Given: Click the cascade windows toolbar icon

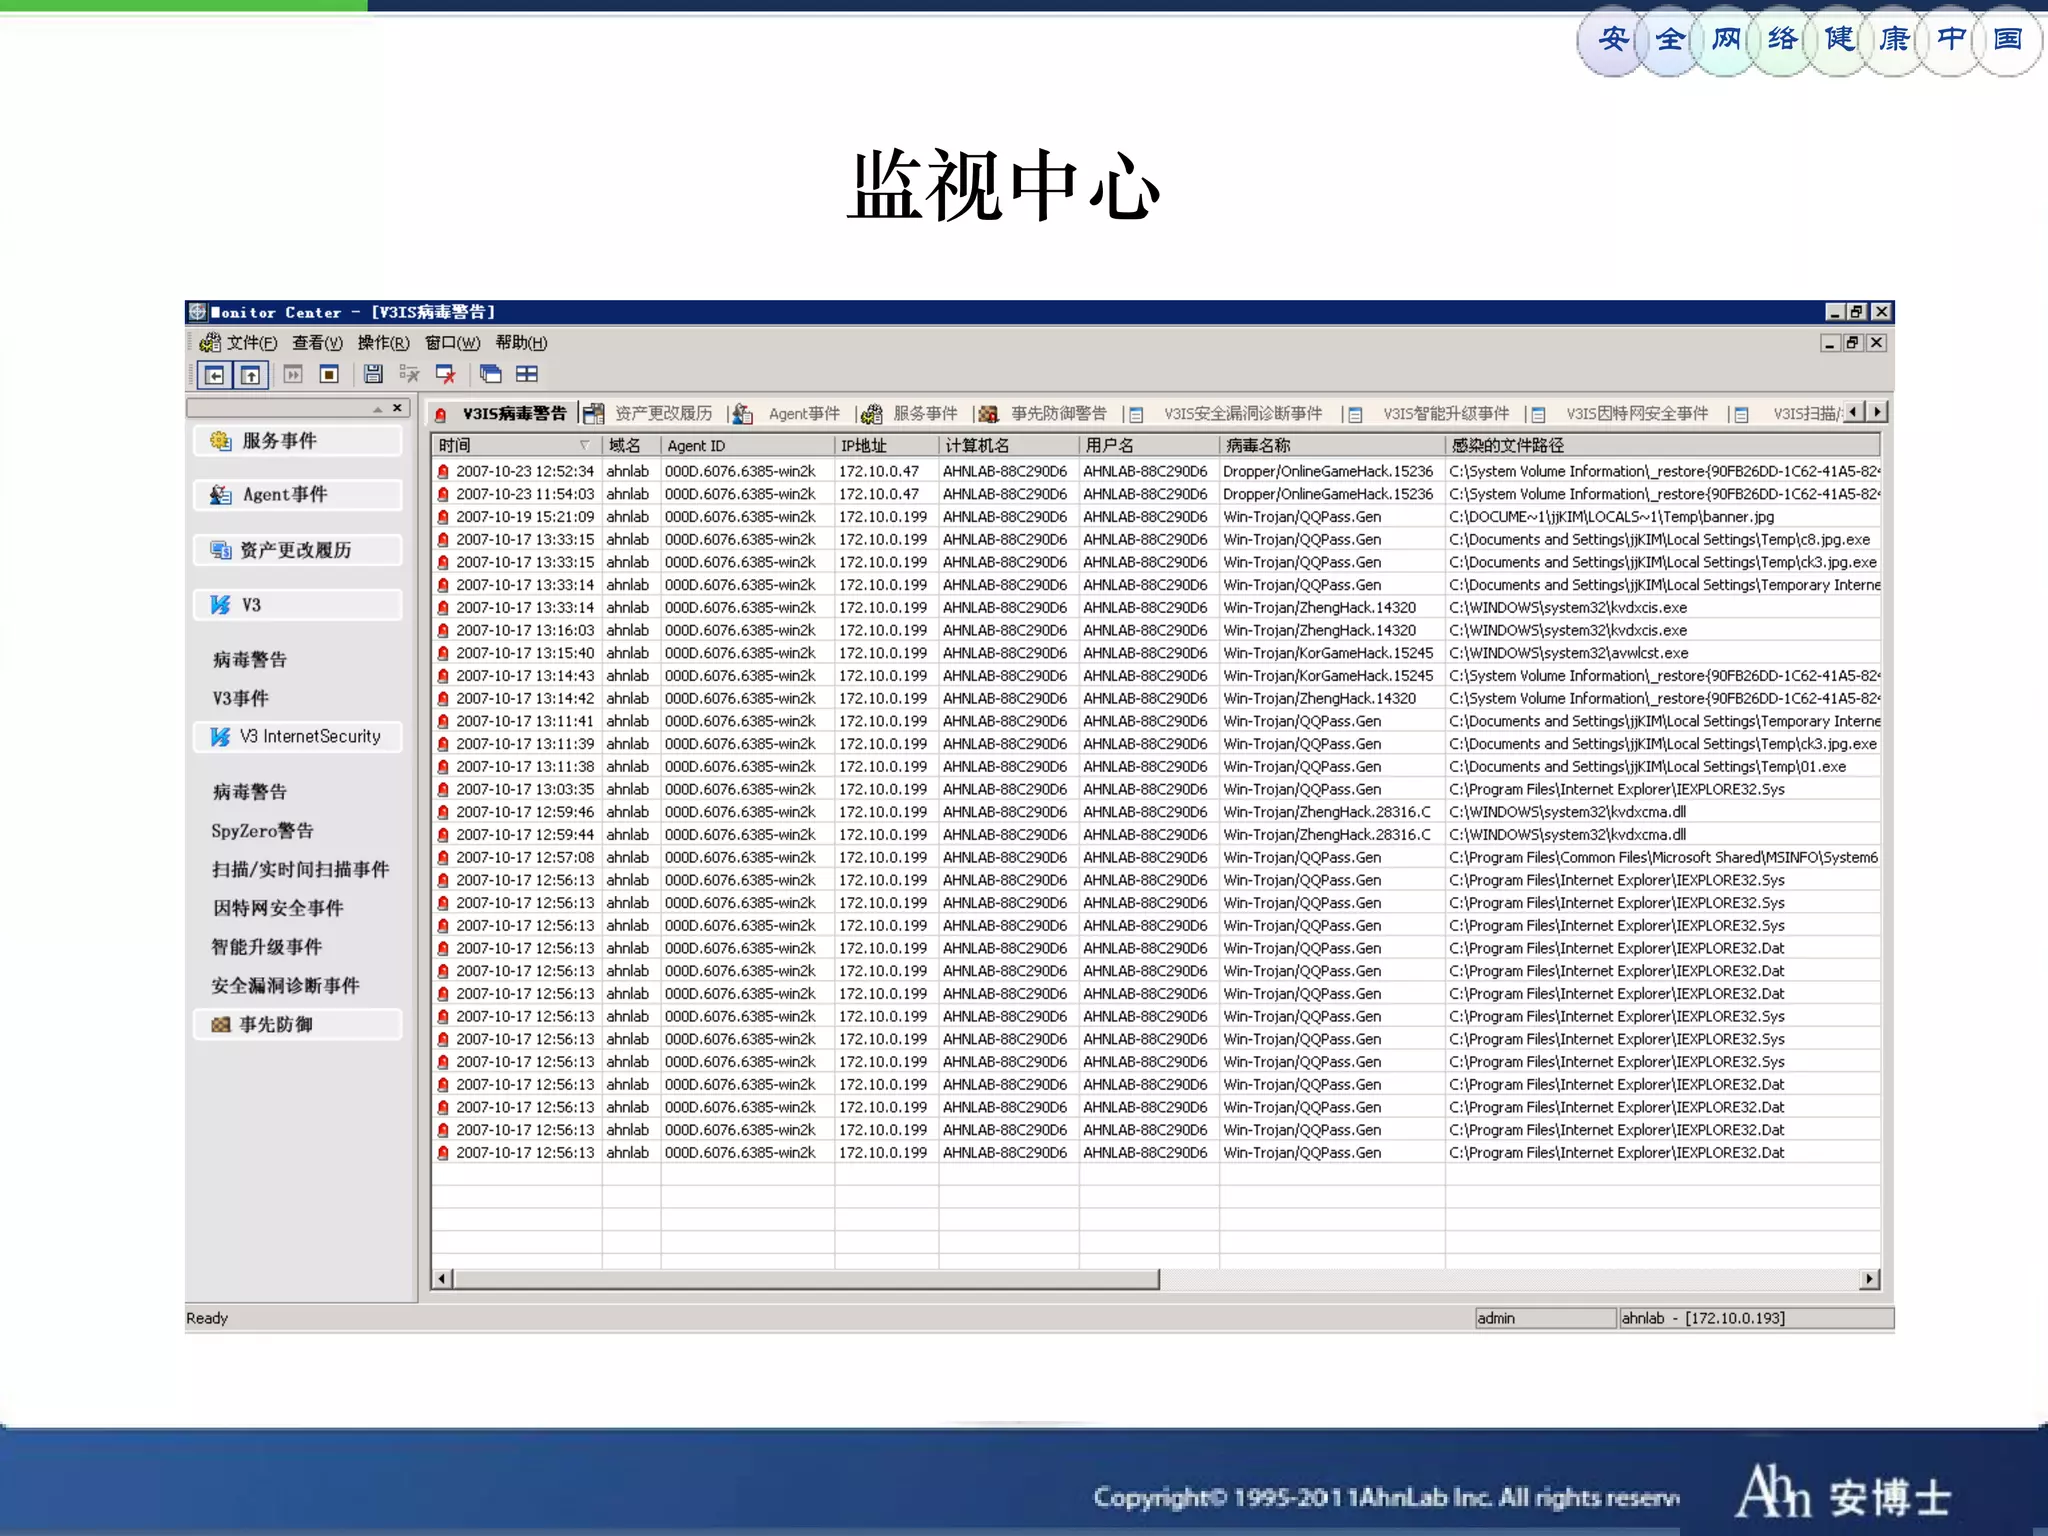Looking at the screenshot, I should coord(490,374).
